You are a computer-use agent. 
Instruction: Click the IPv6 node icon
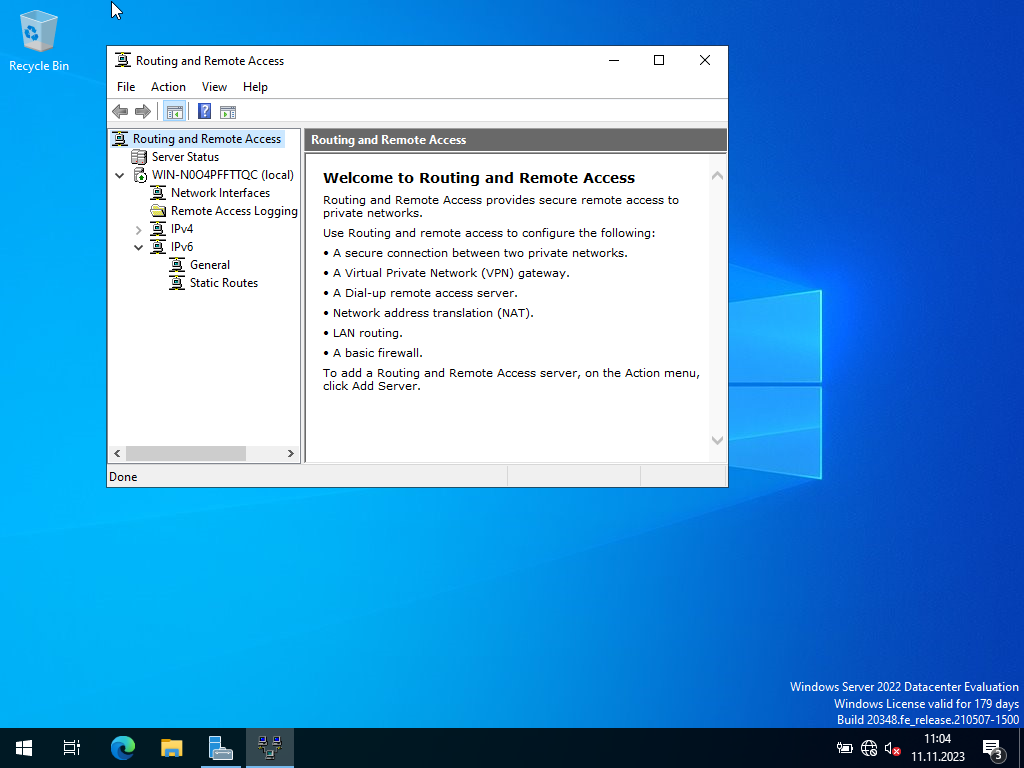point(158,247)
